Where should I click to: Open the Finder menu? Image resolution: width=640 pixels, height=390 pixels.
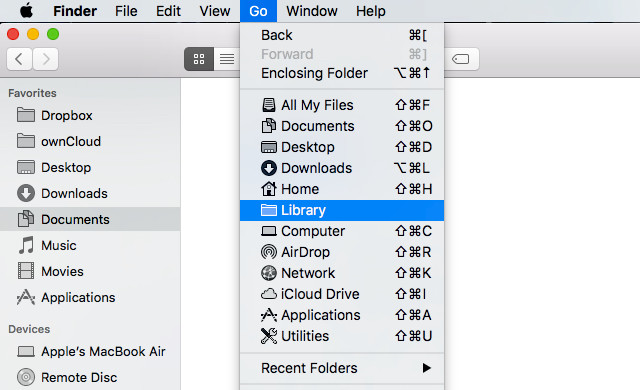point(75,11)
